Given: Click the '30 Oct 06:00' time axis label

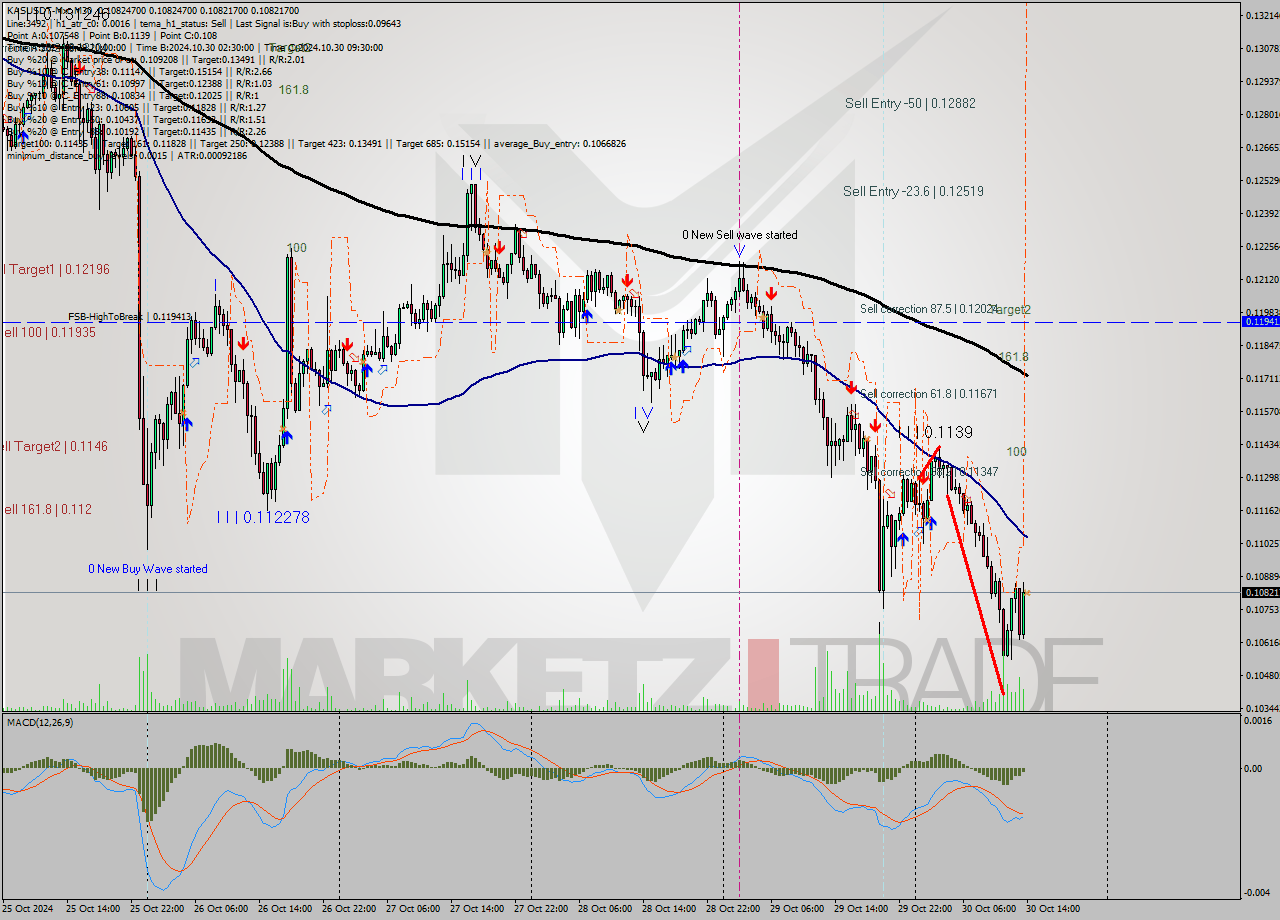Looking at the screenshot, I should (x=988, y=909).
